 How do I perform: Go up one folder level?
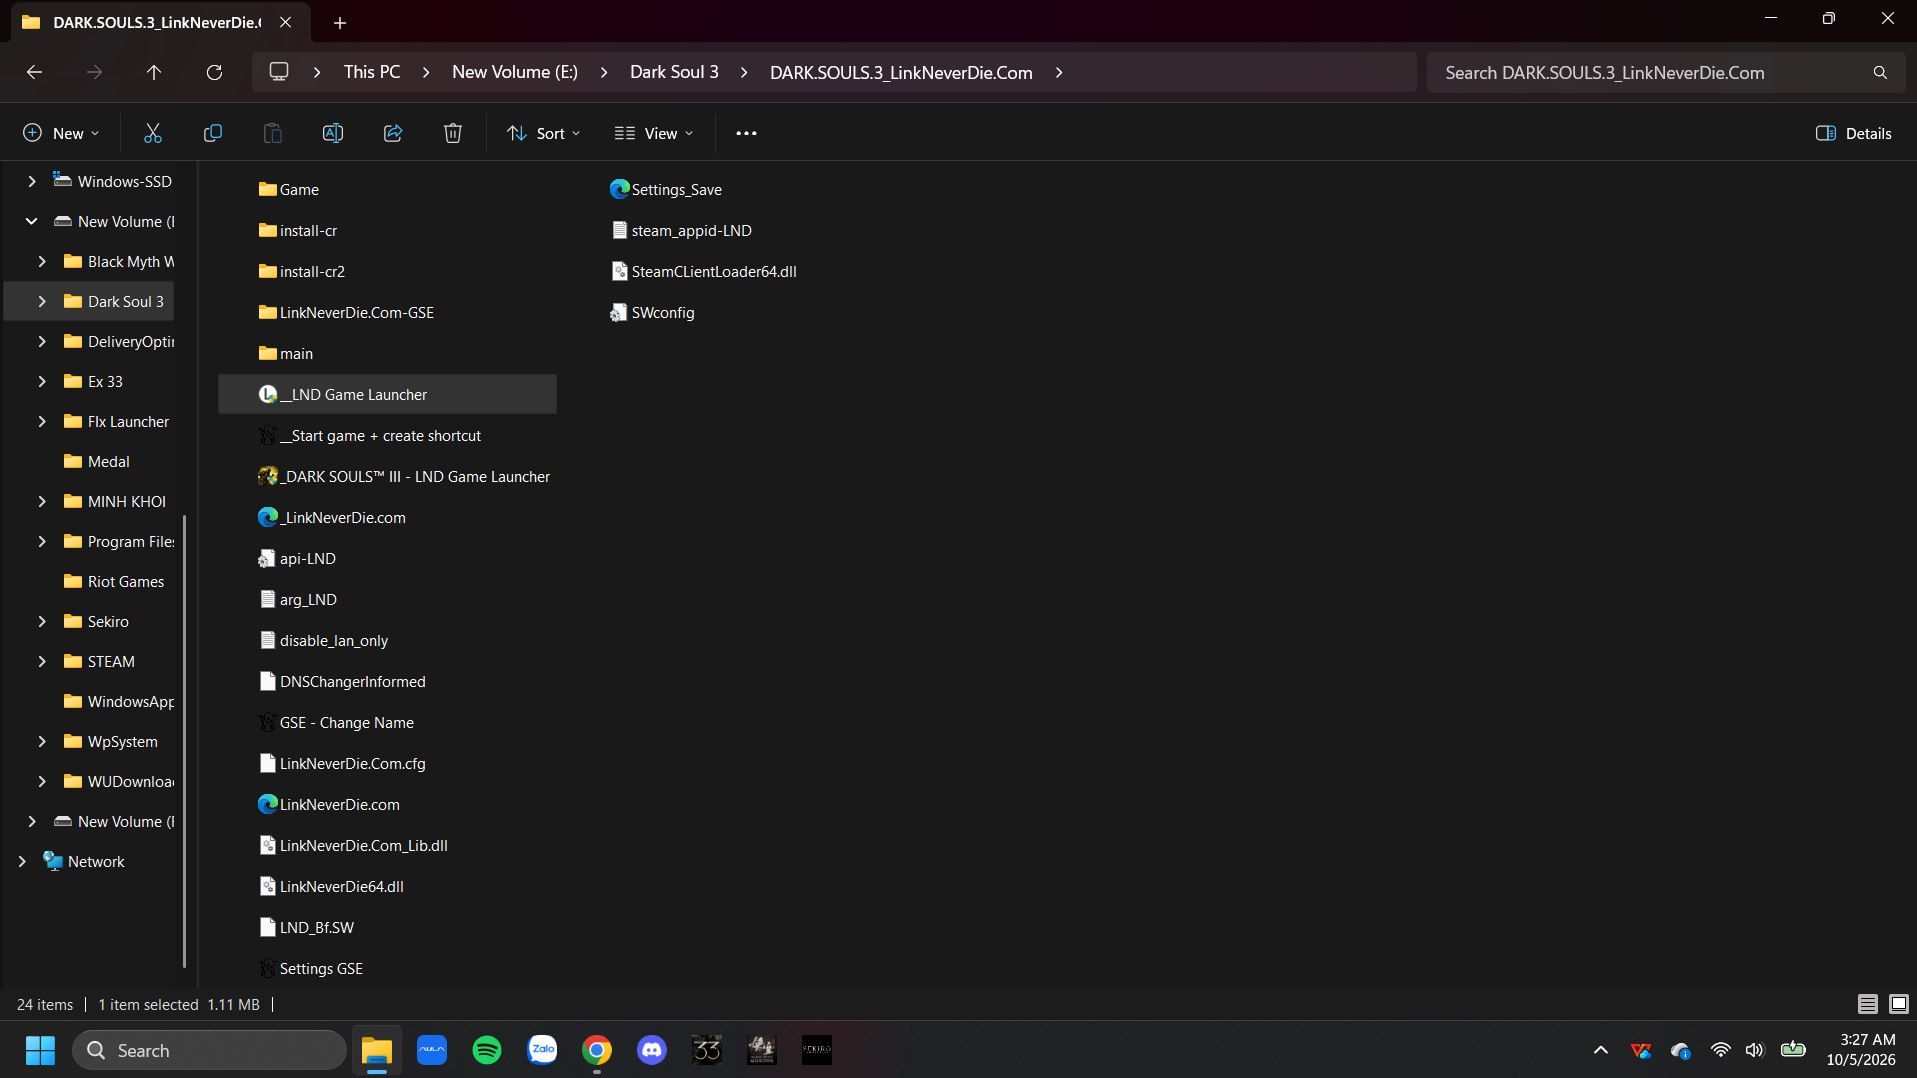[154, 72]
